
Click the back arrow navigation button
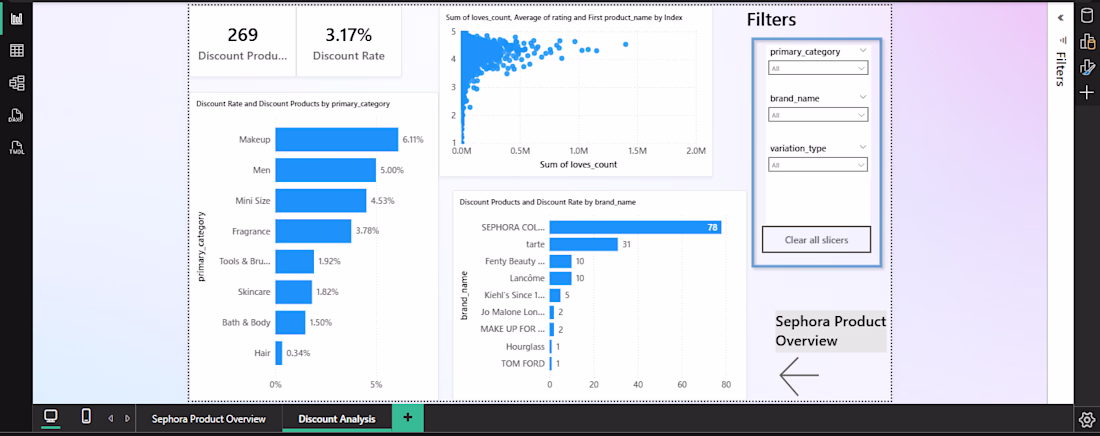pos(799,376)
